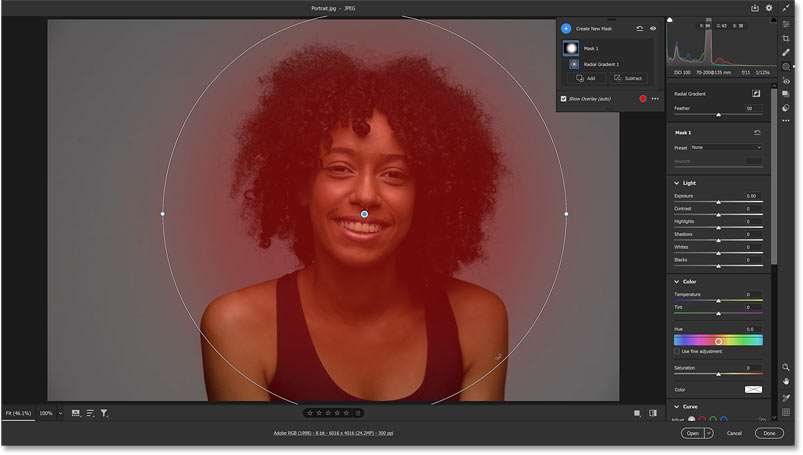Click the blue center pin of radial gradient

click(x=364, y=214)
